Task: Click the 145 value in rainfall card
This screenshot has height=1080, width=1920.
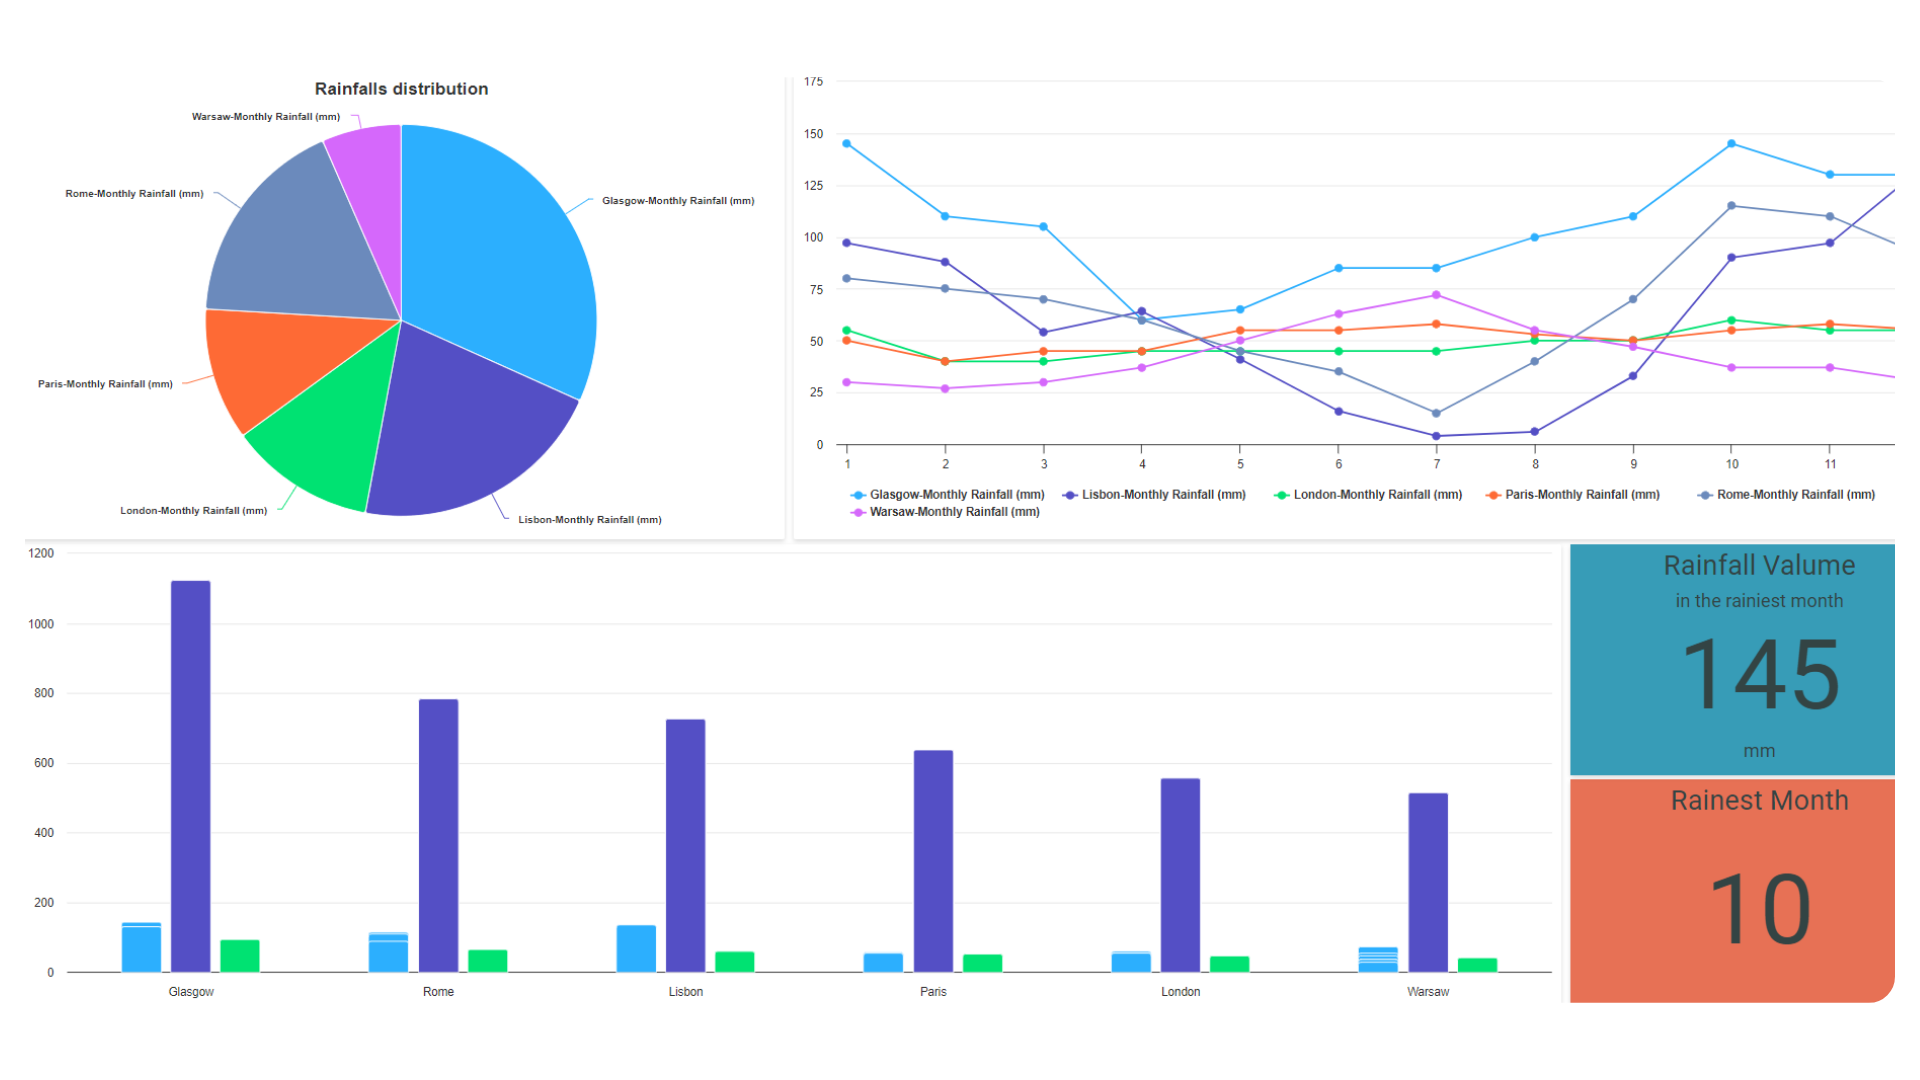Action: (x=1760, y=676)
